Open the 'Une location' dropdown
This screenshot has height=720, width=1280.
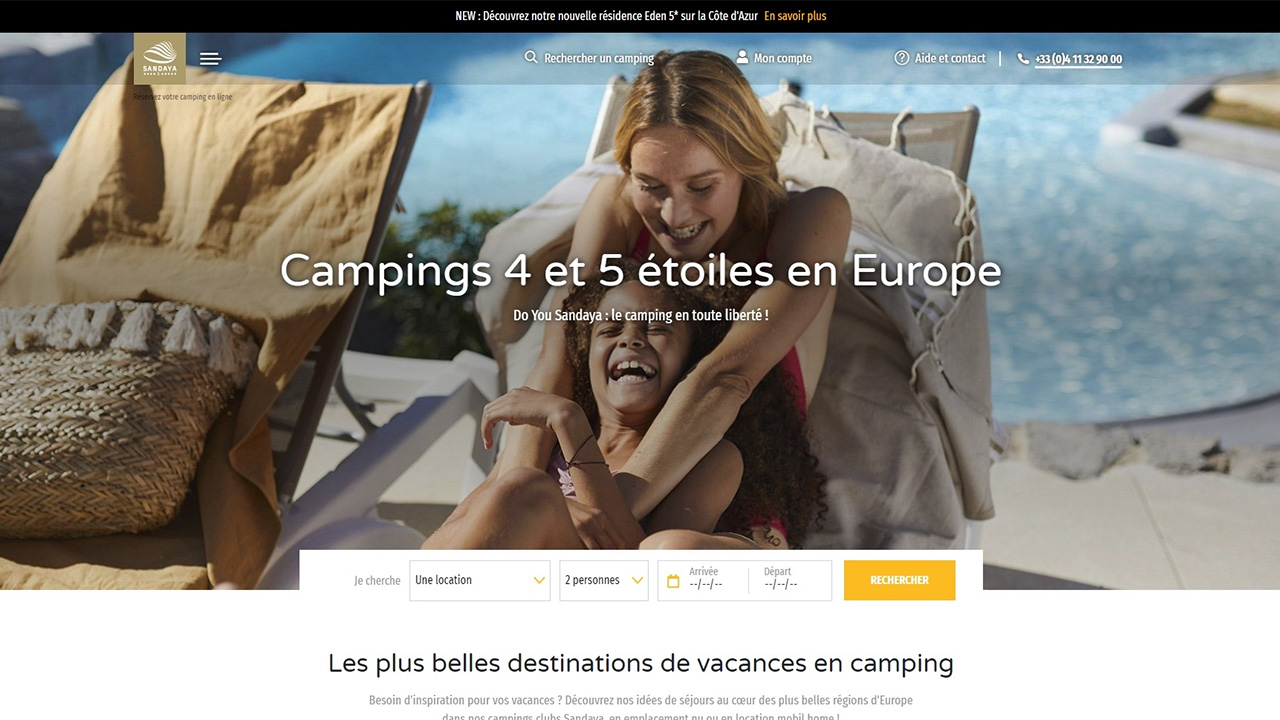coord(480,580)
